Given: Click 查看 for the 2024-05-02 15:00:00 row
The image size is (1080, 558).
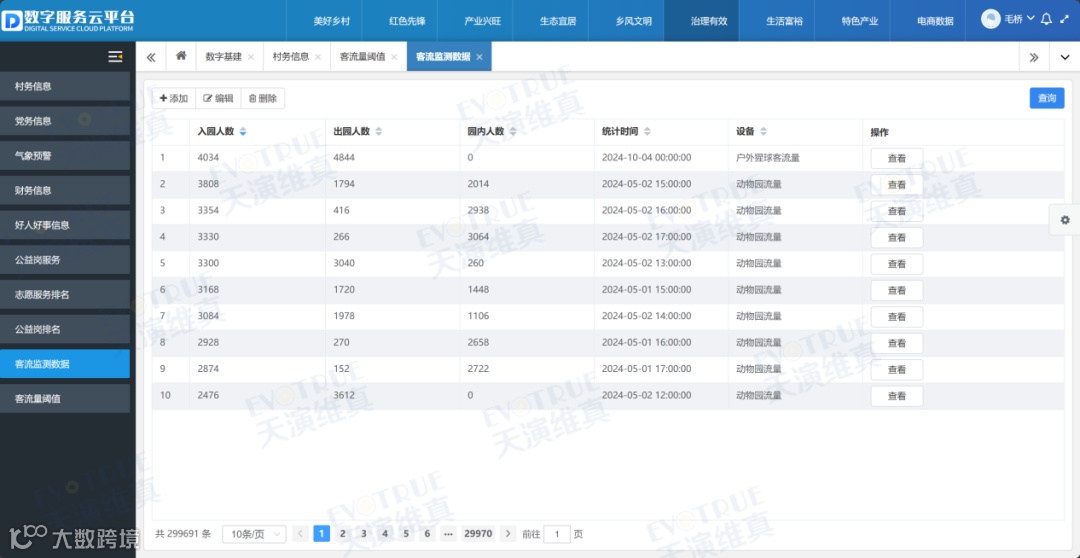Looking at the screenshot, I should [897, 185].
